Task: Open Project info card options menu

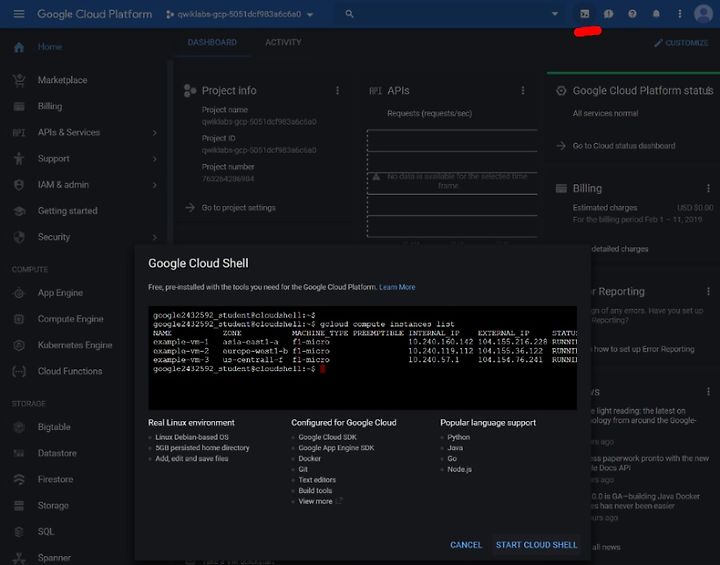Action: (338, 90)
